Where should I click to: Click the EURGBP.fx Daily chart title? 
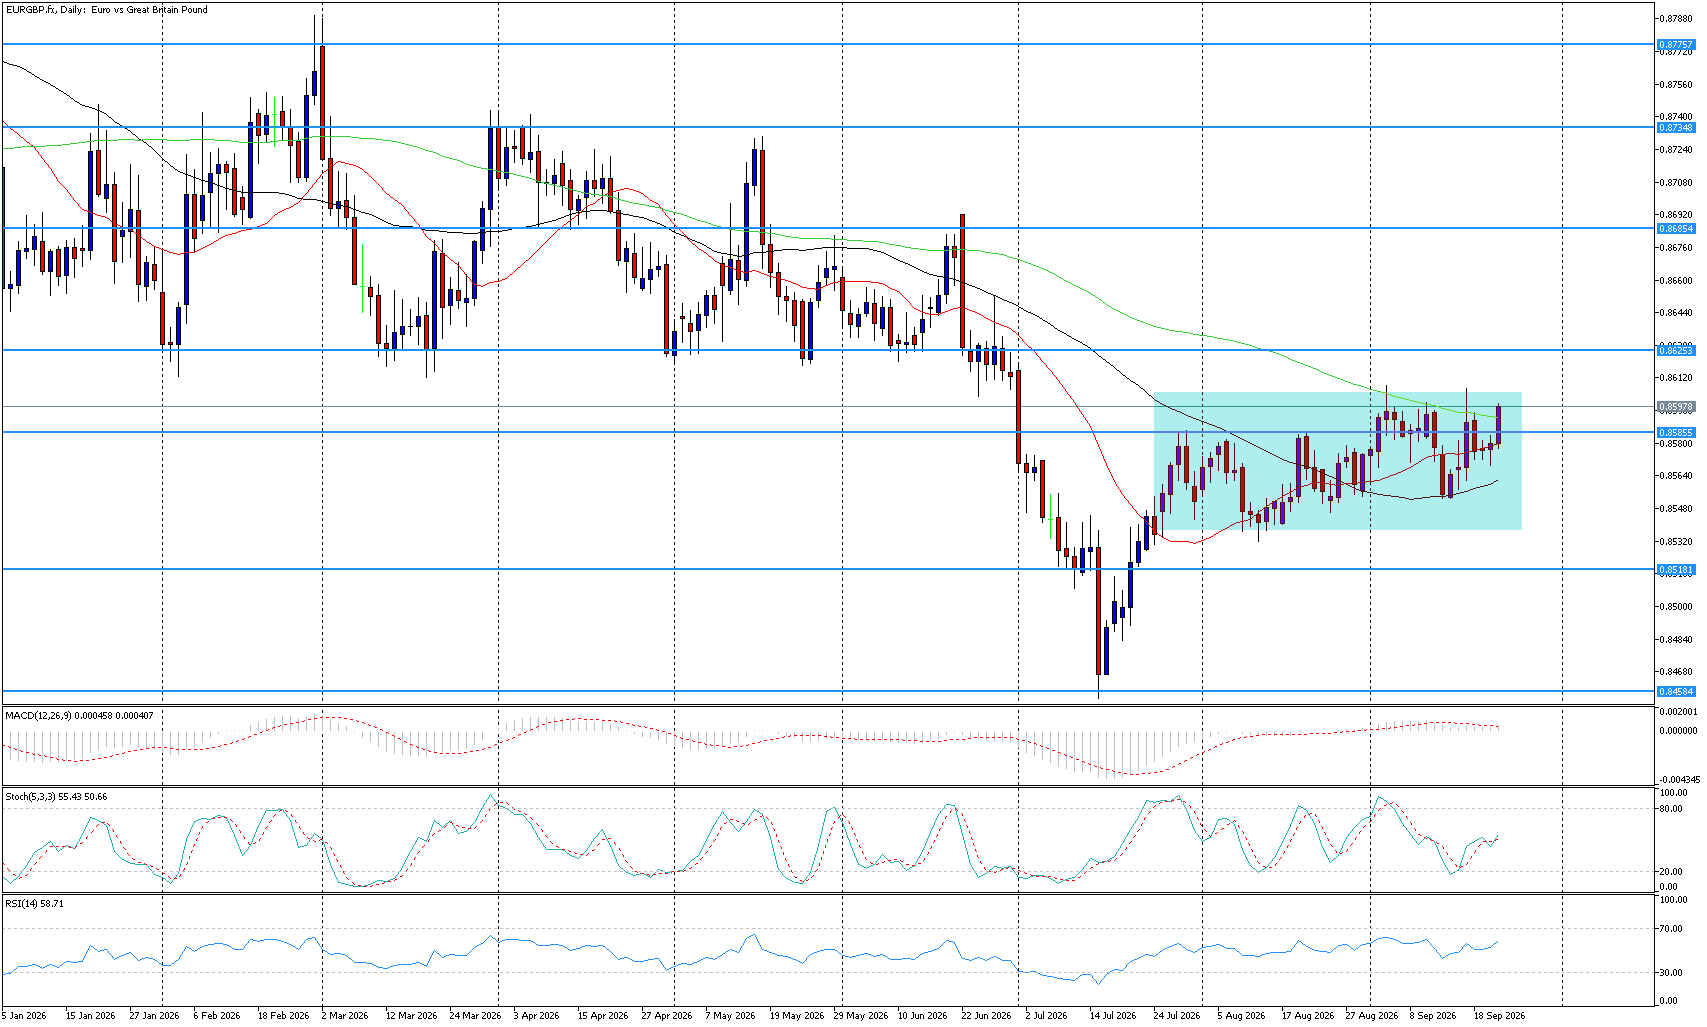click(107, 10)
